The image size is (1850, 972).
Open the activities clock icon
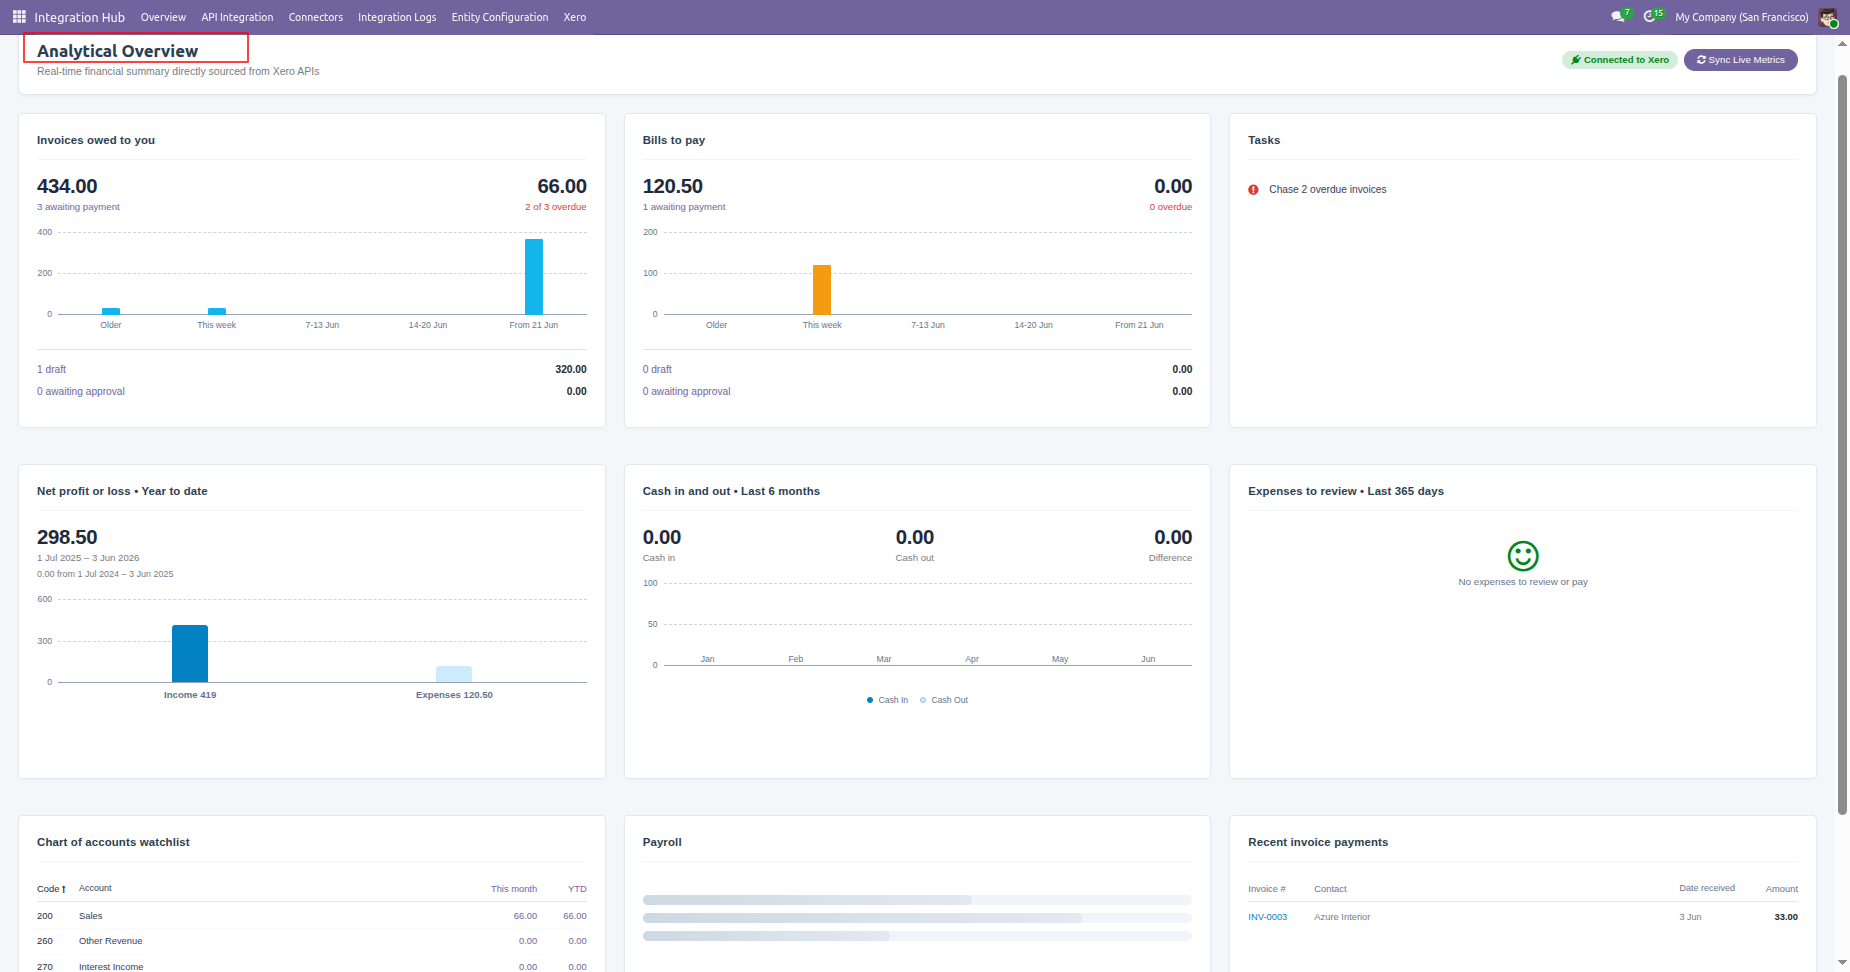pos(1650,17)
